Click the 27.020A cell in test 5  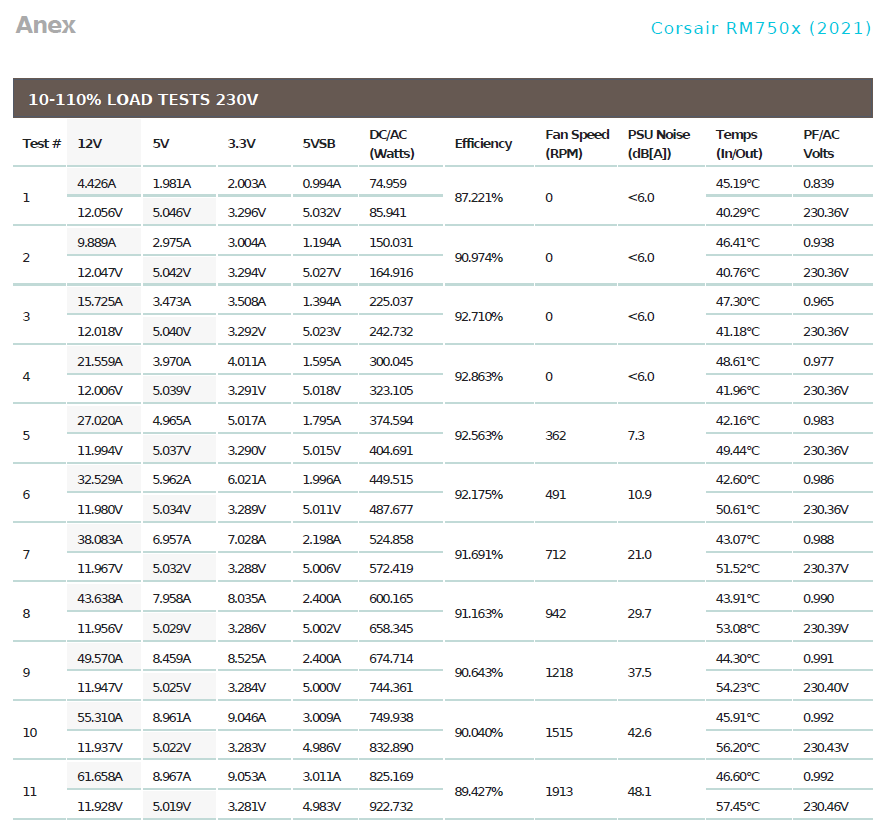click(100, 421)
